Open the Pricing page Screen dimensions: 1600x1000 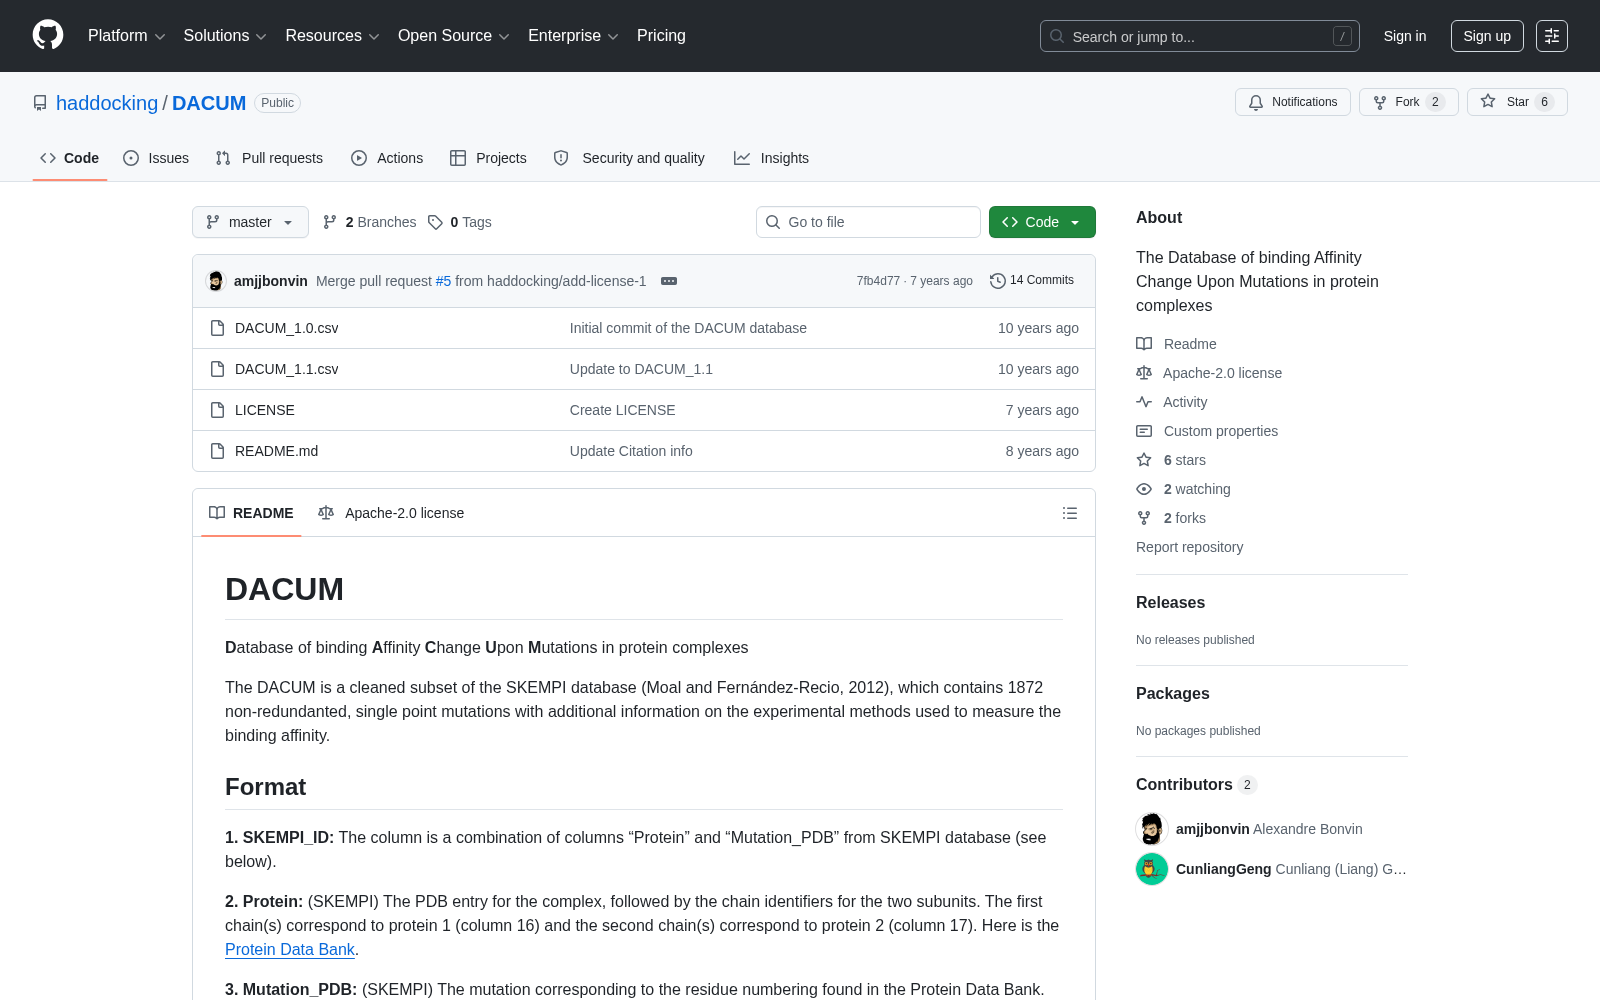click(661, 36)
